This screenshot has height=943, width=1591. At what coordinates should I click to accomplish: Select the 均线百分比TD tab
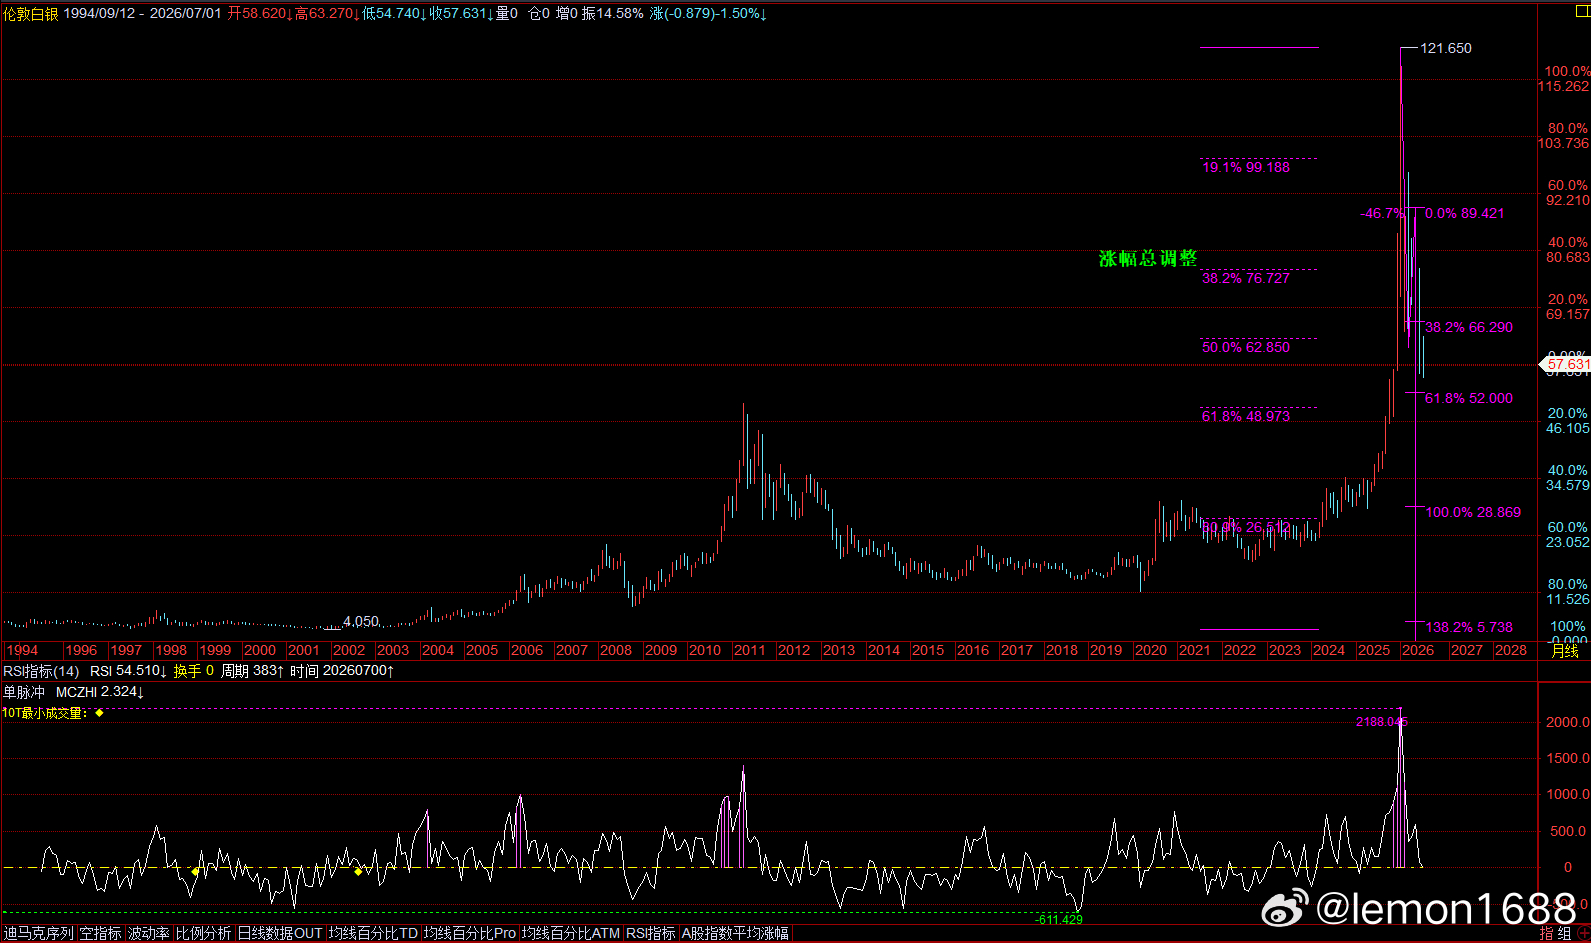(373, 933)
